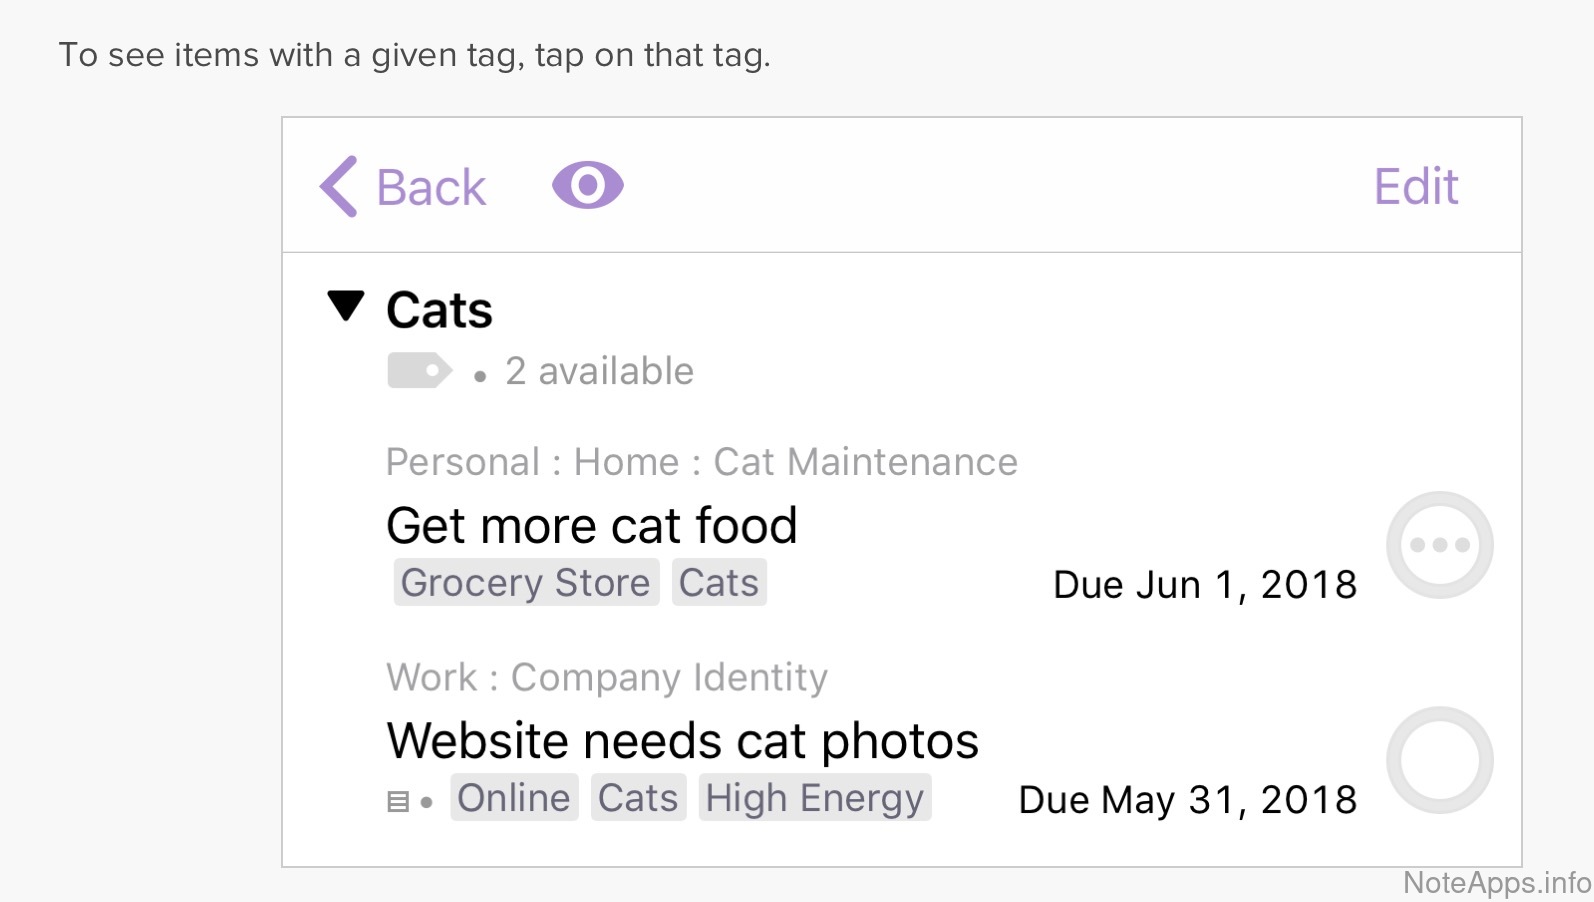Tap "Work : Company Identity" project path
1594x902 pixels.
coord(607,677)
